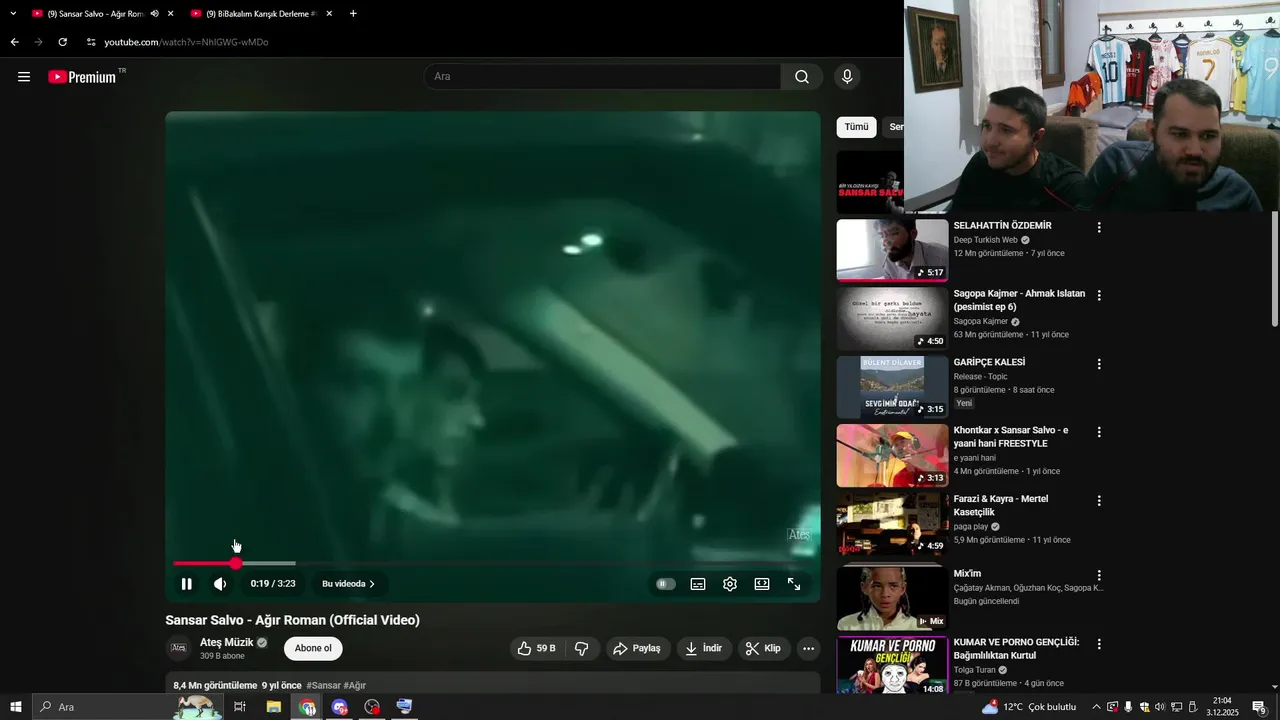Open Khontkar x Sansar Salvo FREESTYLE title

(1011, 437)
